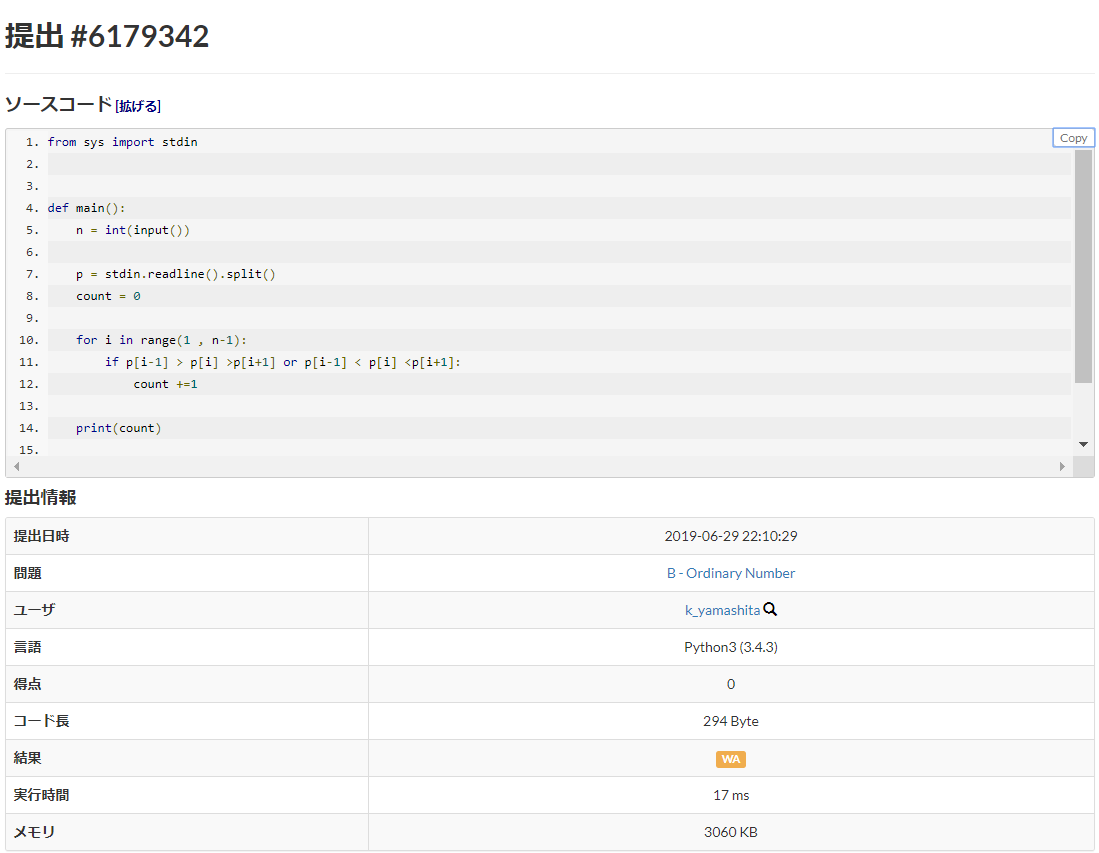Click the Copy button for source code
This screenshot has height=853, width=1099.
pyautogui.click(x=1073, y=138)
